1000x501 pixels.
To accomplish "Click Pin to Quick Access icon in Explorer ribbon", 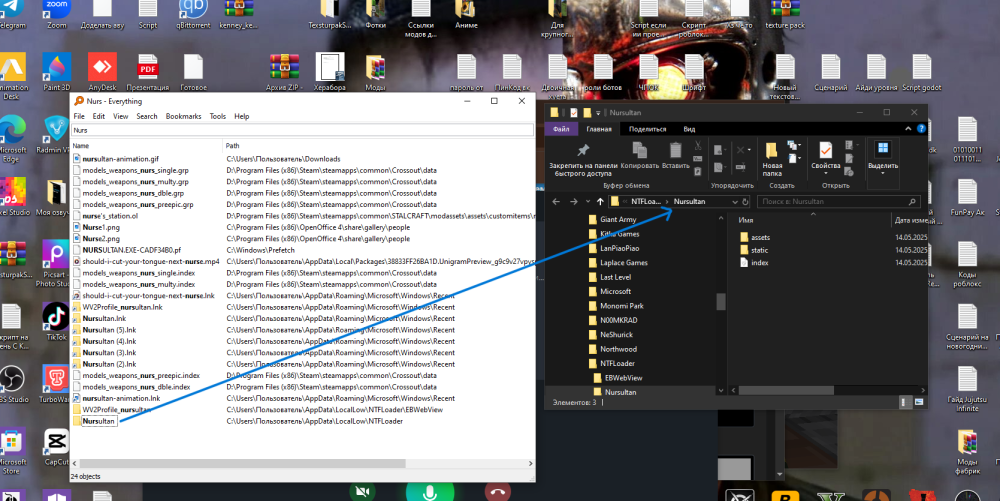I will (583, 150).
